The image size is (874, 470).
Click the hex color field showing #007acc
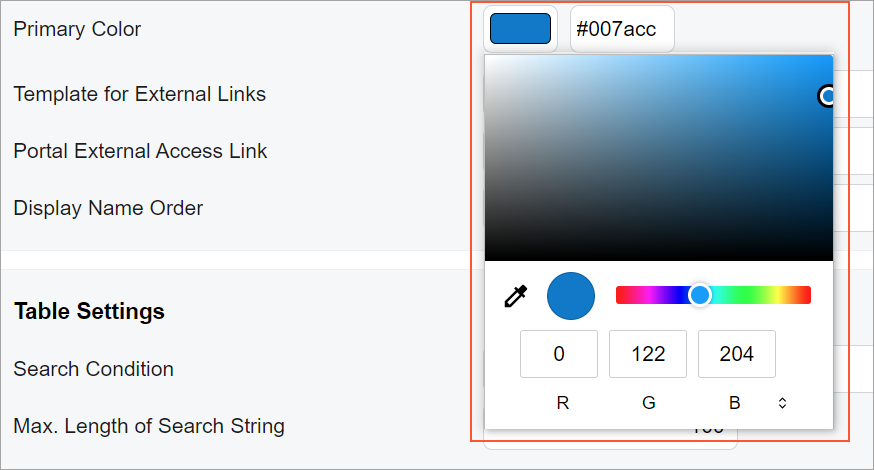621,29
